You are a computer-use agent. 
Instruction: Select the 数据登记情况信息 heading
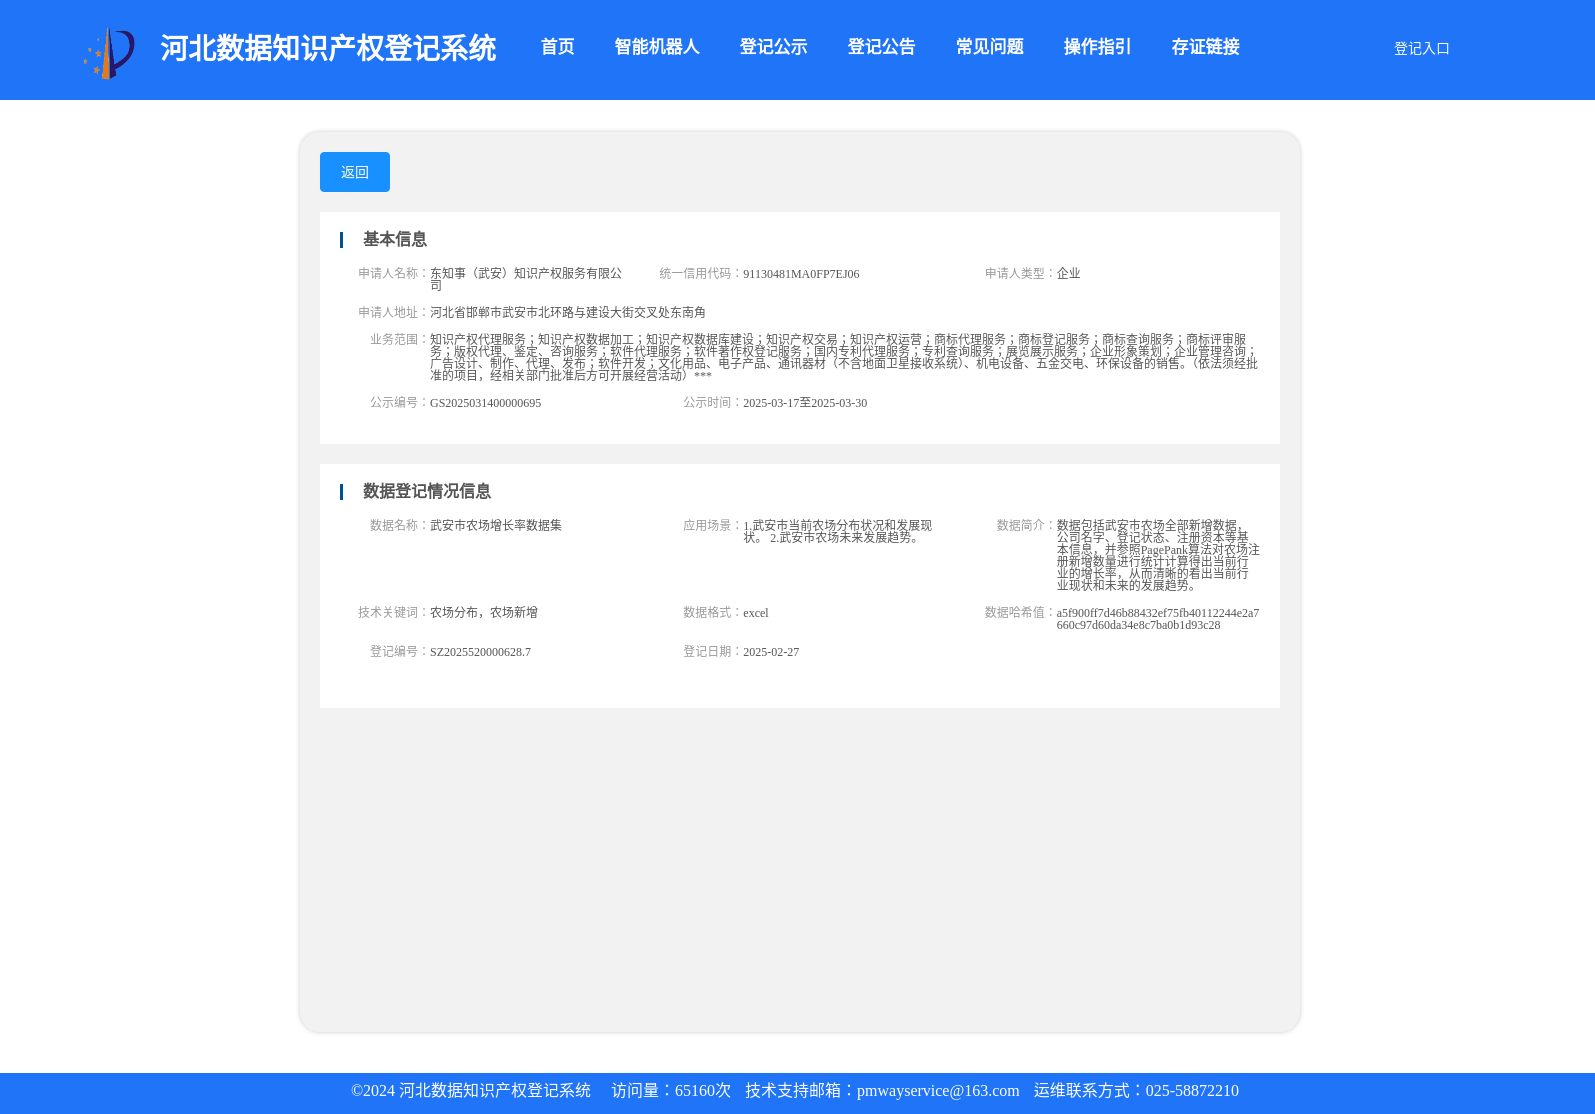tap(427, 491)
